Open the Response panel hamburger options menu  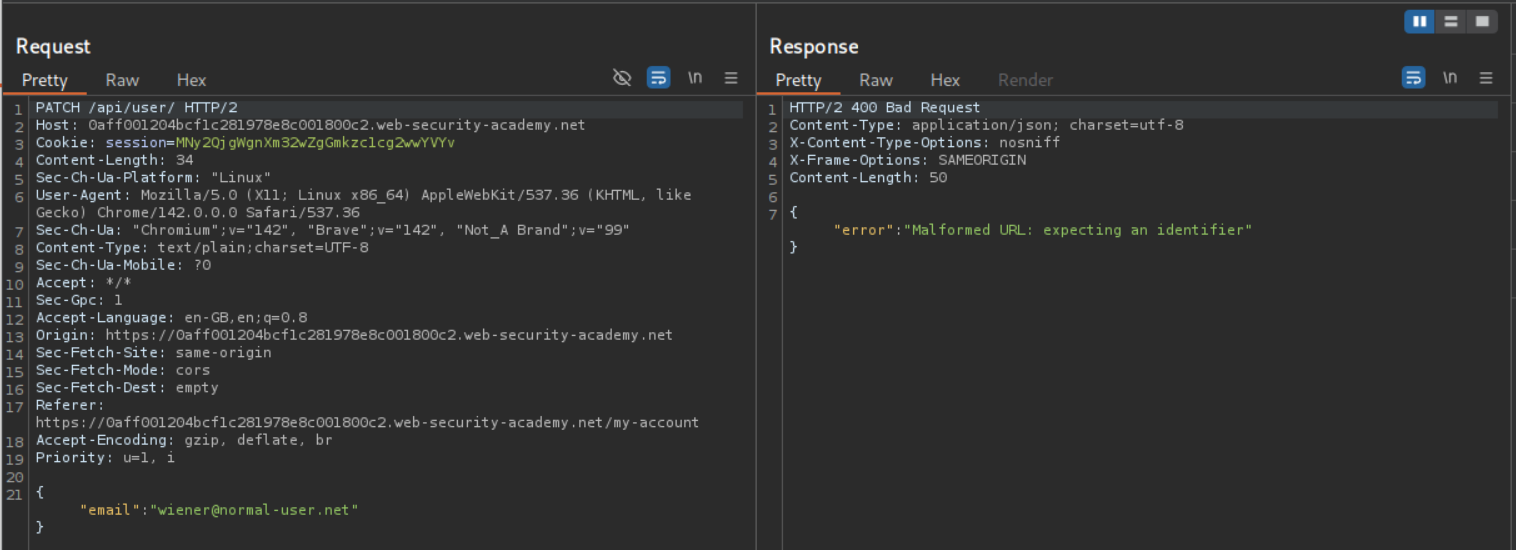click(x=1485, y=78)
